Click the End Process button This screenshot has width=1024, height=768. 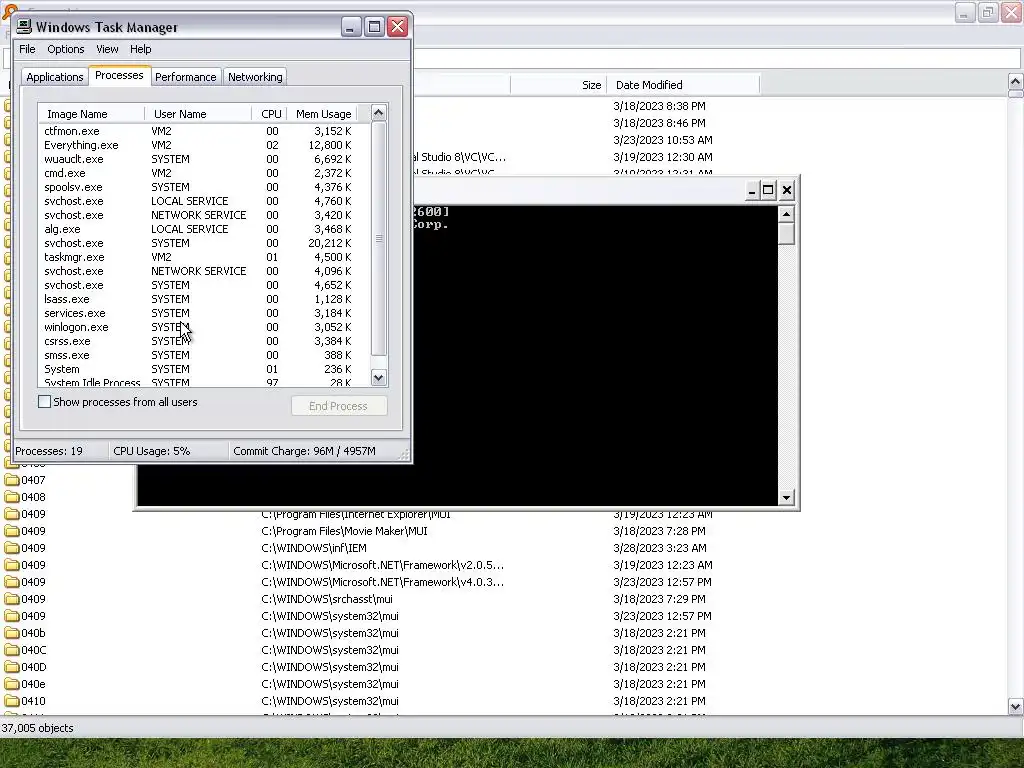point(339,406)
